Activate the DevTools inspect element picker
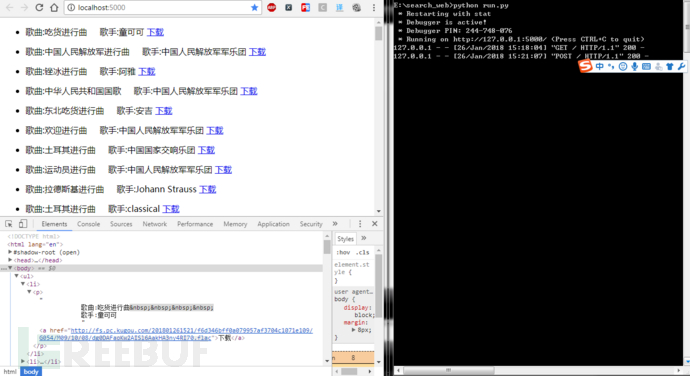 point(9,224)
